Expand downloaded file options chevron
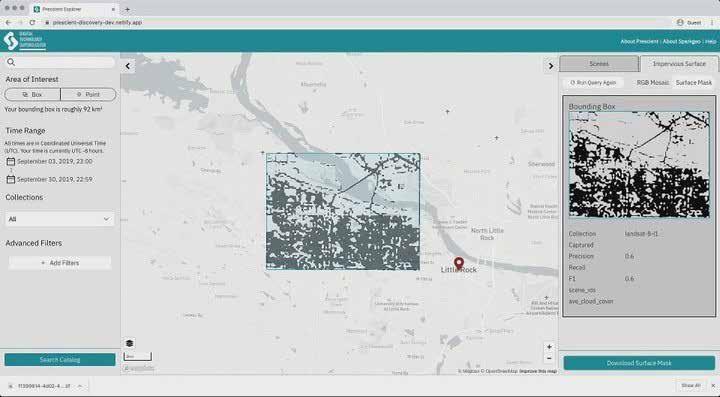Viewport: 720px width, 397px height. pos(80,386)
